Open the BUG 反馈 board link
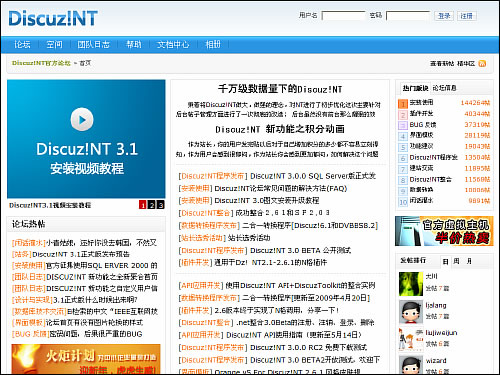The width and height of the screenshot is (500, 375). [x=423, y=125]
